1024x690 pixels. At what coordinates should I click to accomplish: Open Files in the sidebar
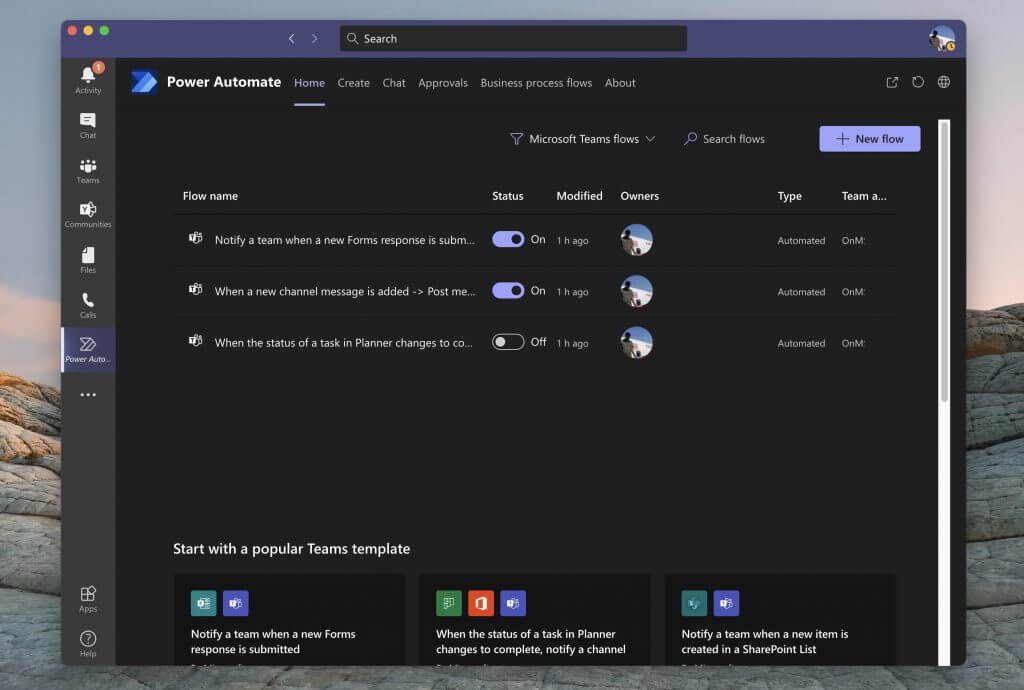pyautogui.click(x=88, y=260)
